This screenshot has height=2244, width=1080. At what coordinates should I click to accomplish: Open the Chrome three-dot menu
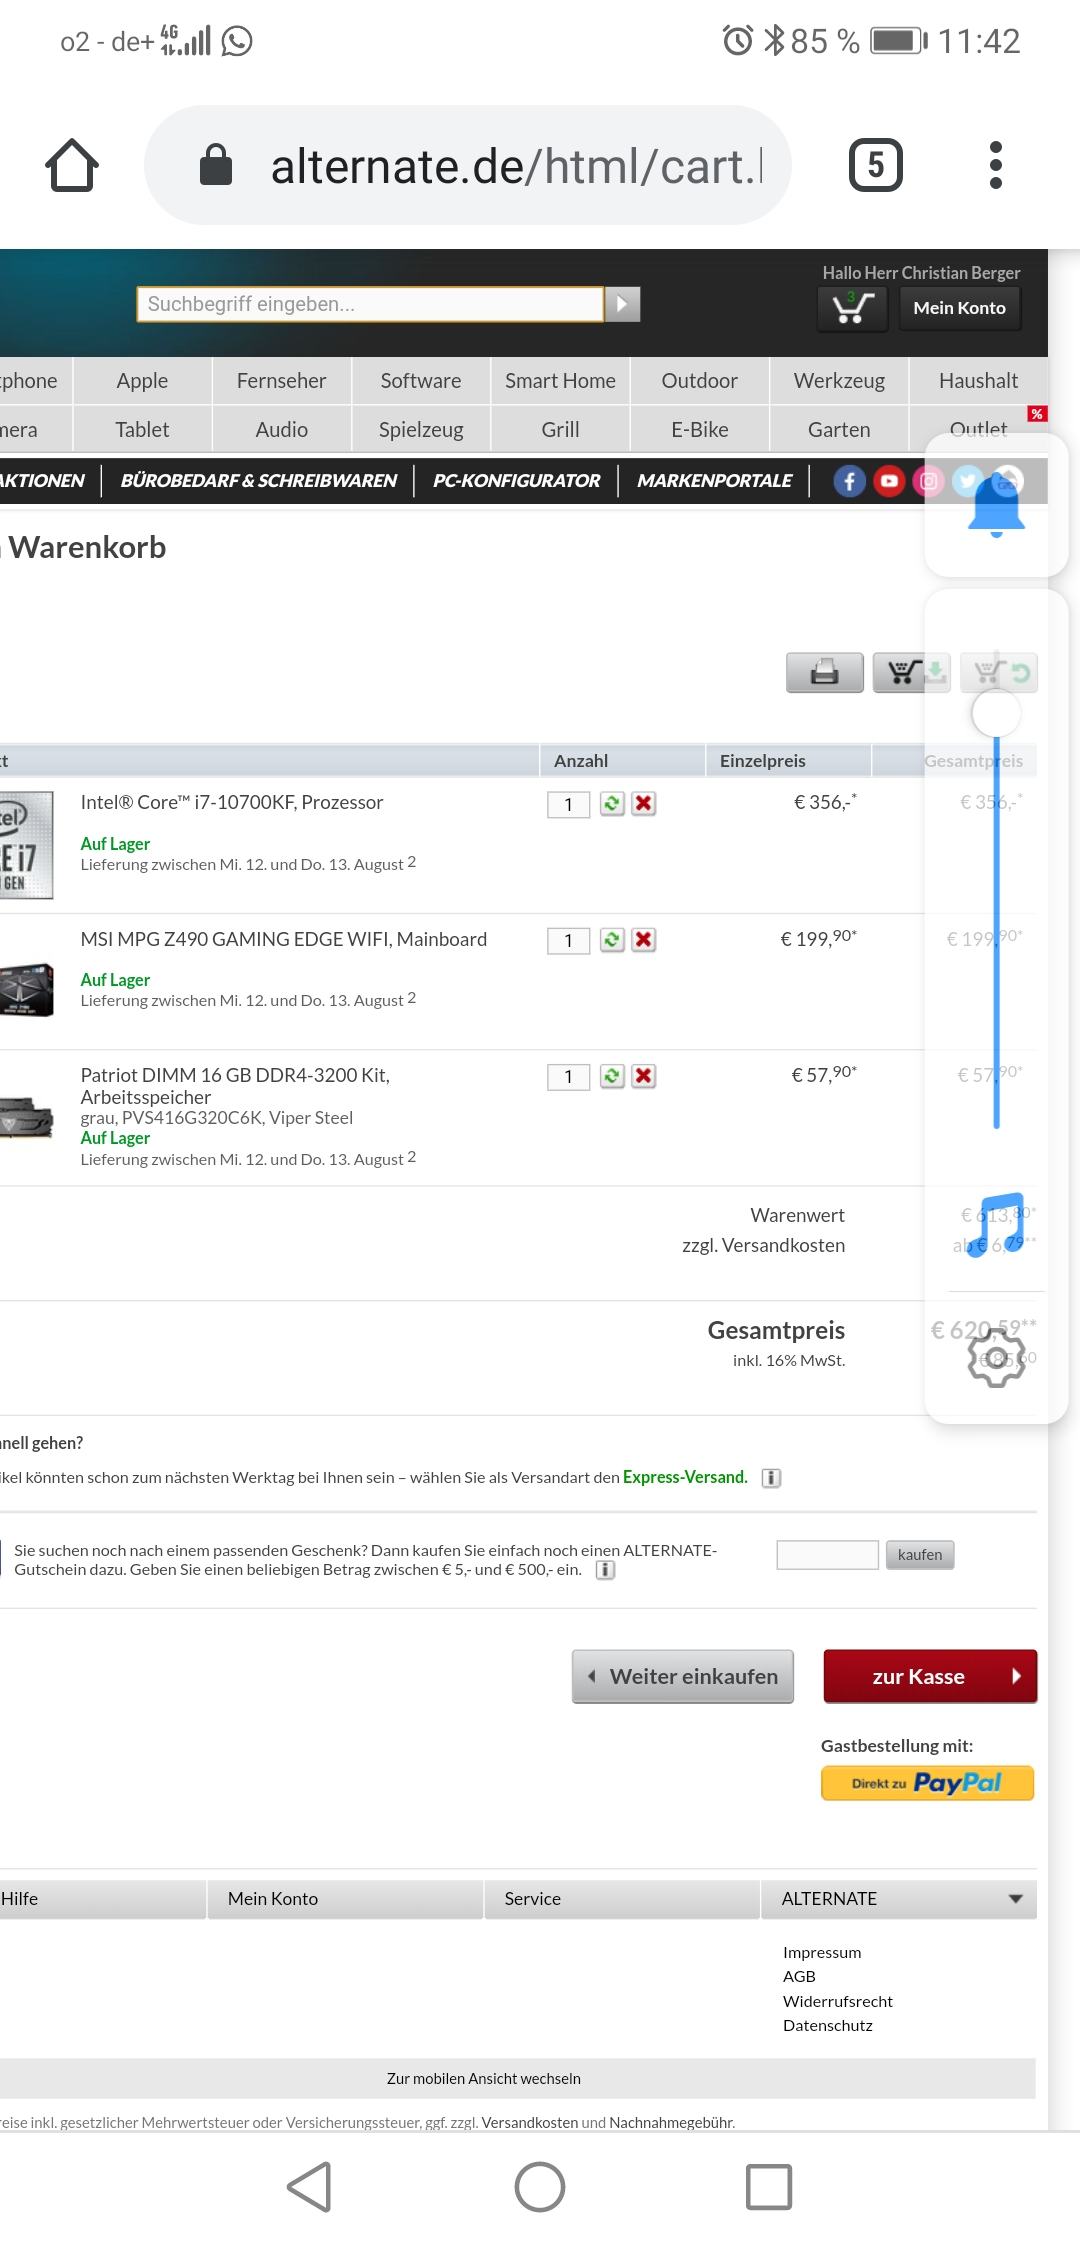[x=995, y=165]
